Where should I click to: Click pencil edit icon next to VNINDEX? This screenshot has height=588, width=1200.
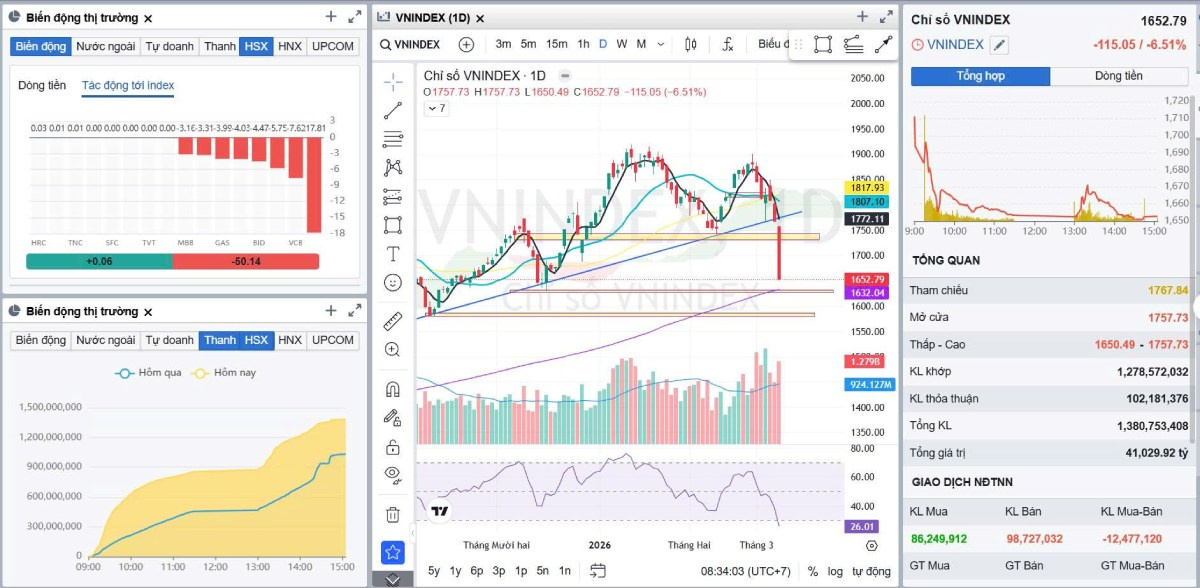[1000, 45]
